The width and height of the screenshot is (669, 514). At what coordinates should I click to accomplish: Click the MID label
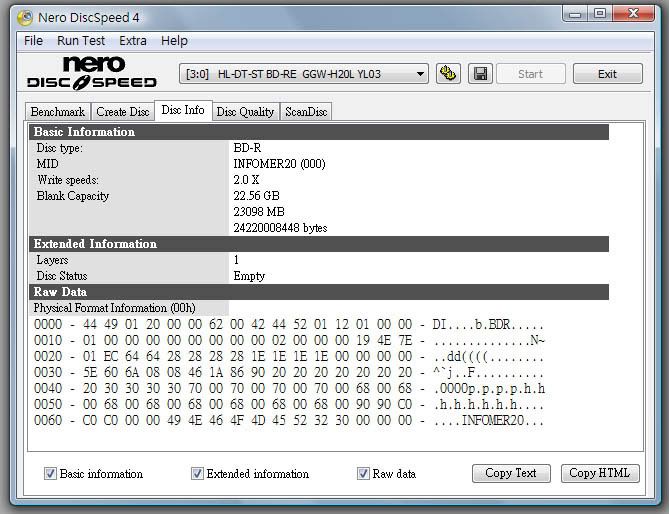click(47, 164)
